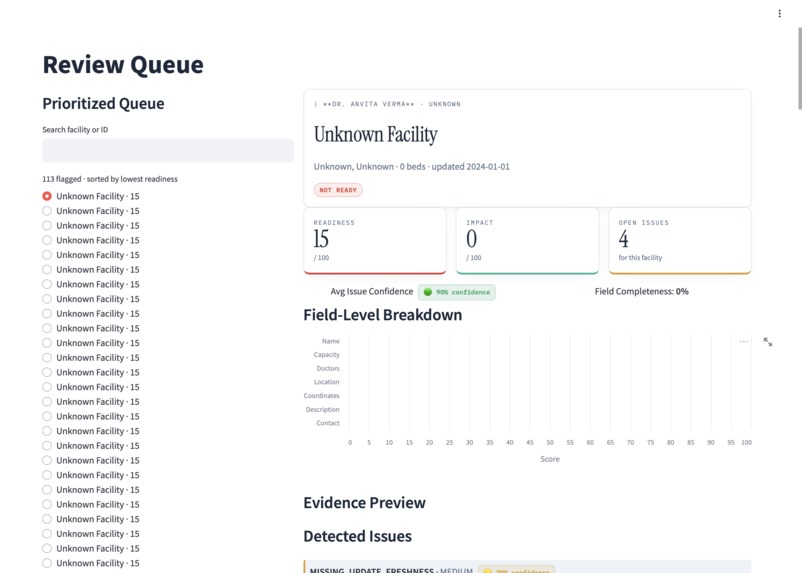Select the currently checked Unknown Facility radio

tap(47, 196)
